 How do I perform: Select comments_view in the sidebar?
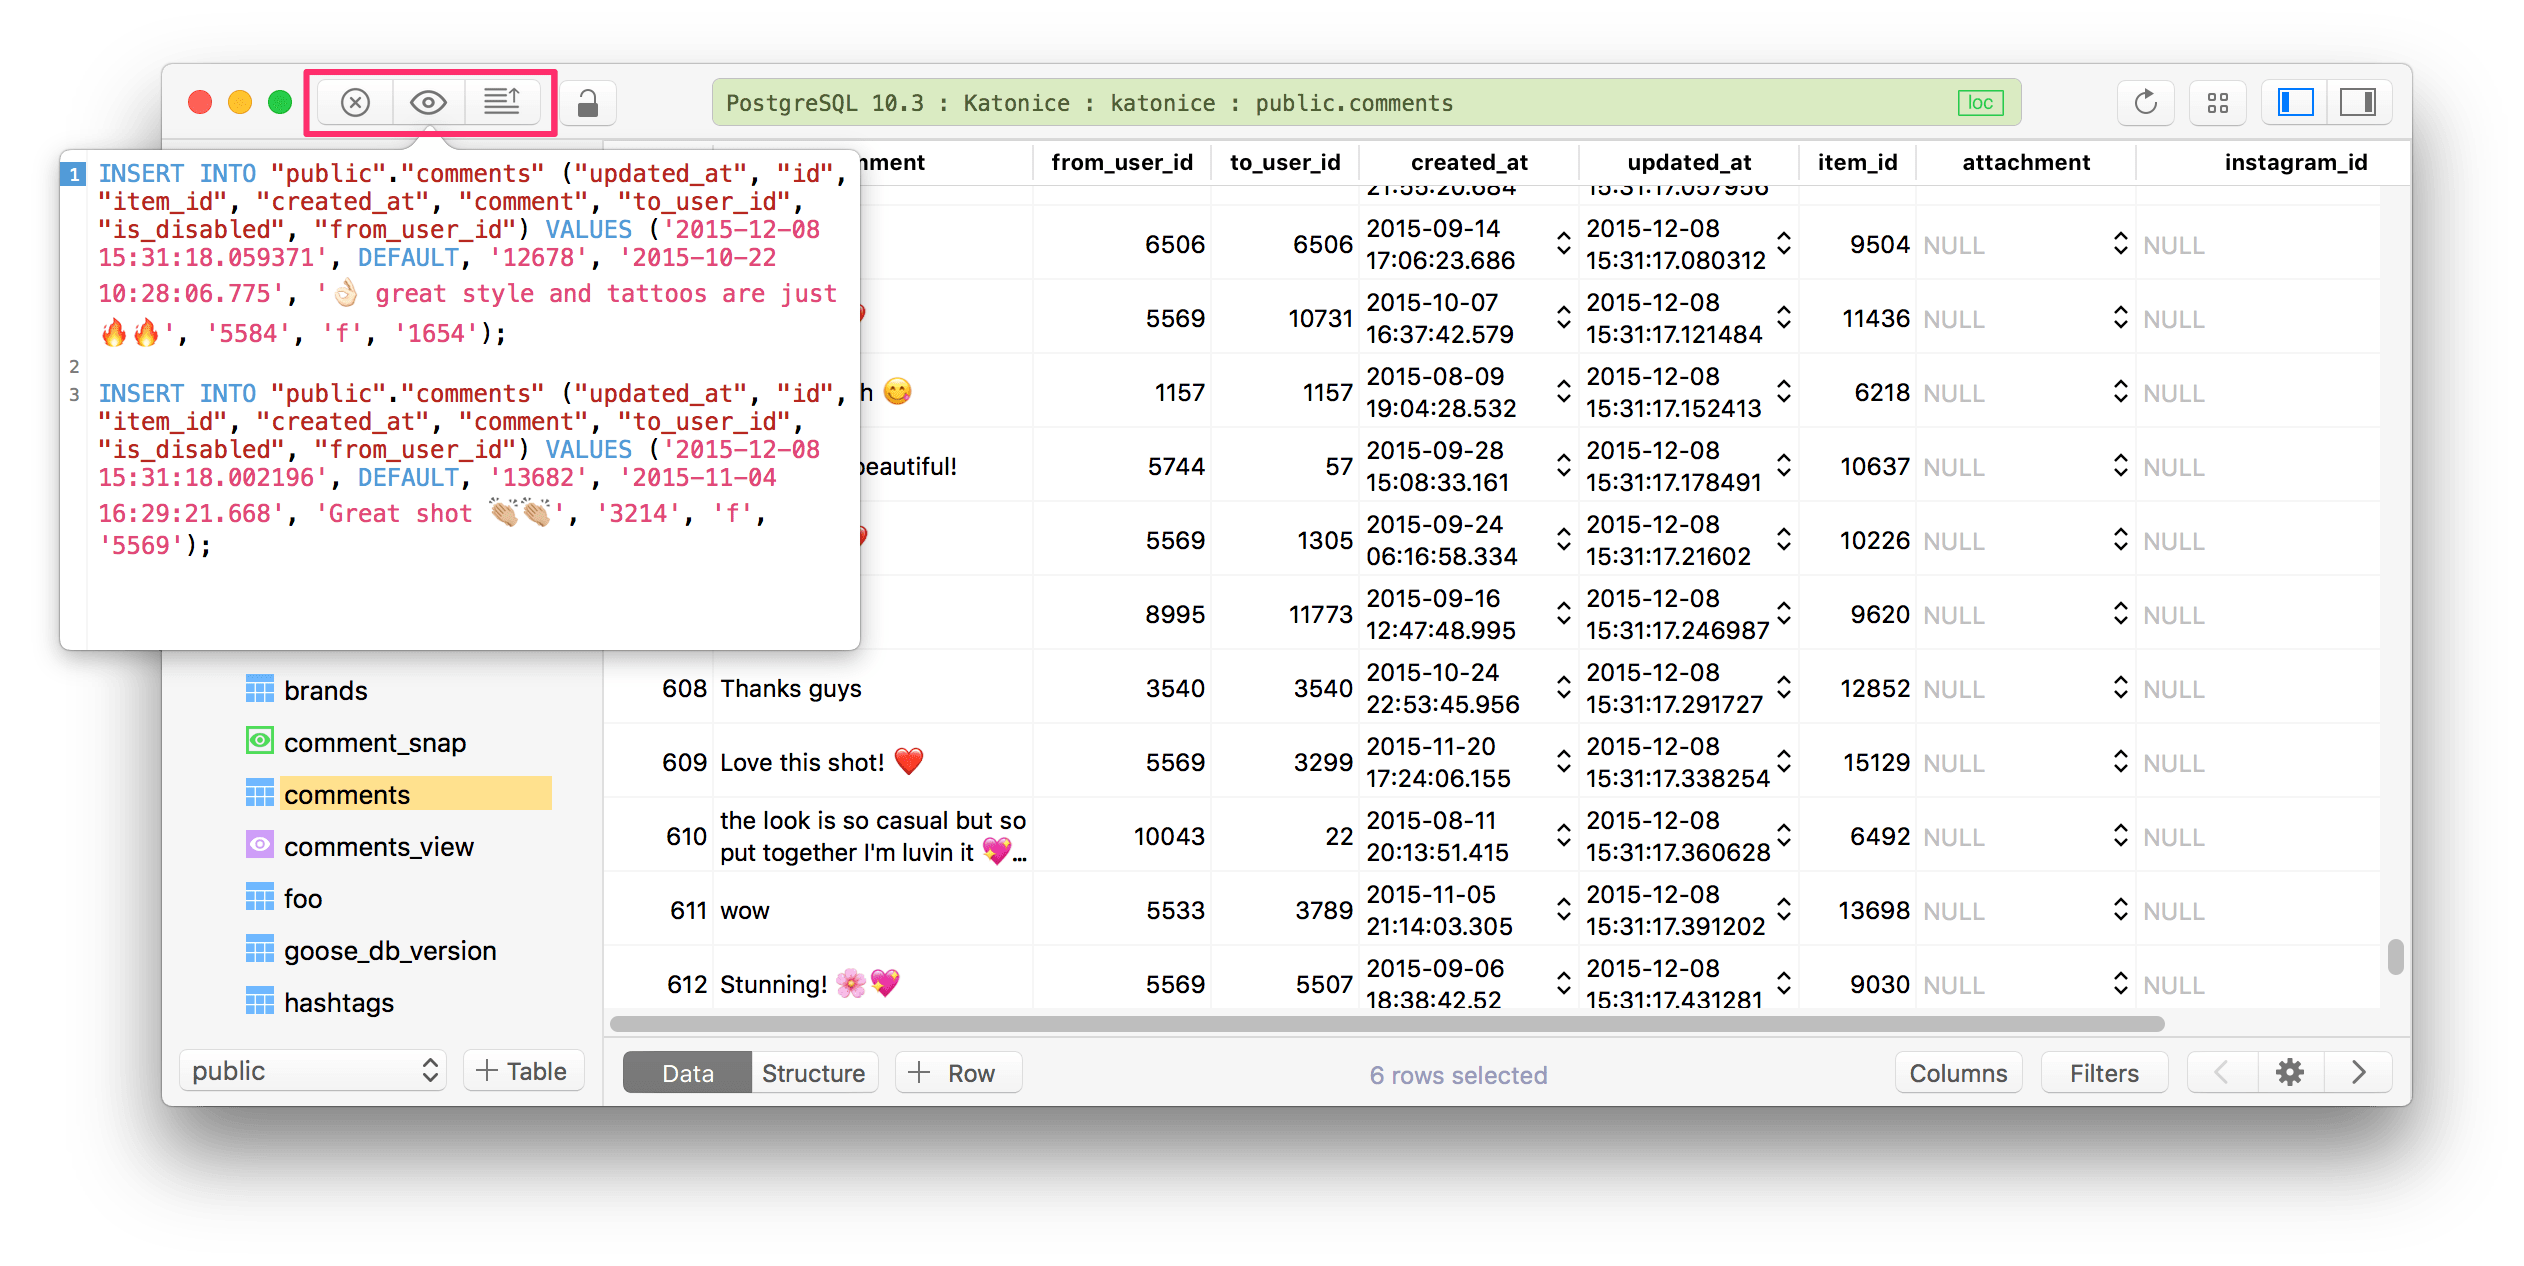click(378, 846)
